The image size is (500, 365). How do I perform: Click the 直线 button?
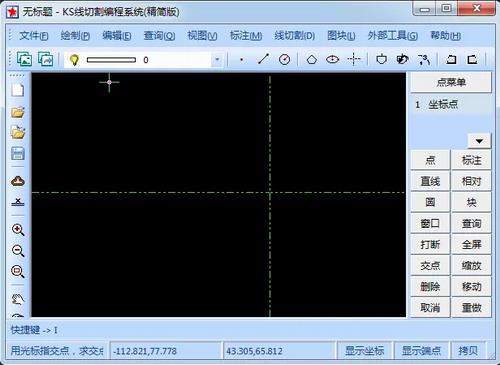[x=430, y=181]
